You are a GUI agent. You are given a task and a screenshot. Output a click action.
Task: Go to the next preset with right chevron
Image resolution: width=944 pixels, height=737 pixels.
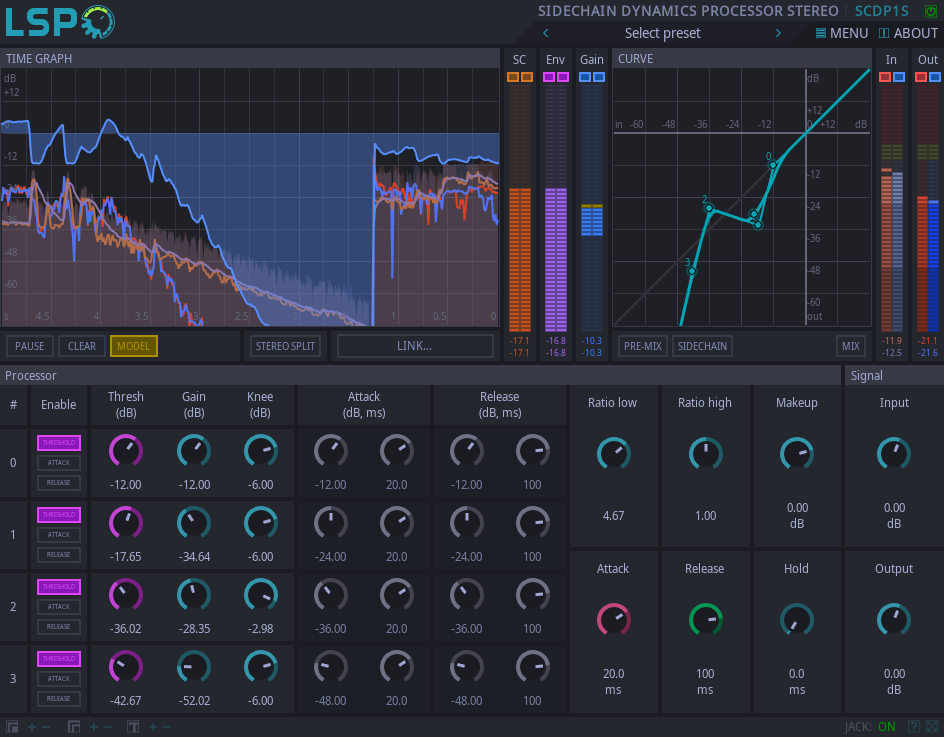point(778,33)
